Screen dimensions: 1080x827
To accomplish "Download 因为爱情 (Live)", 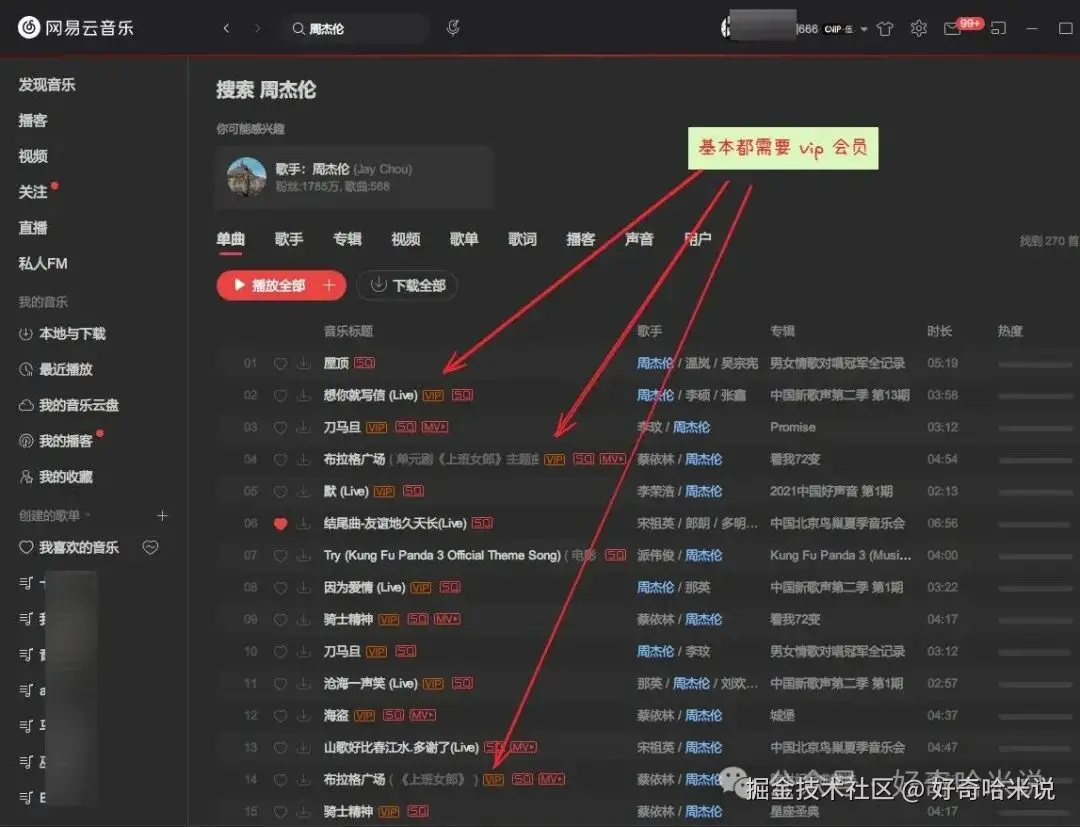I will [304, 587].
